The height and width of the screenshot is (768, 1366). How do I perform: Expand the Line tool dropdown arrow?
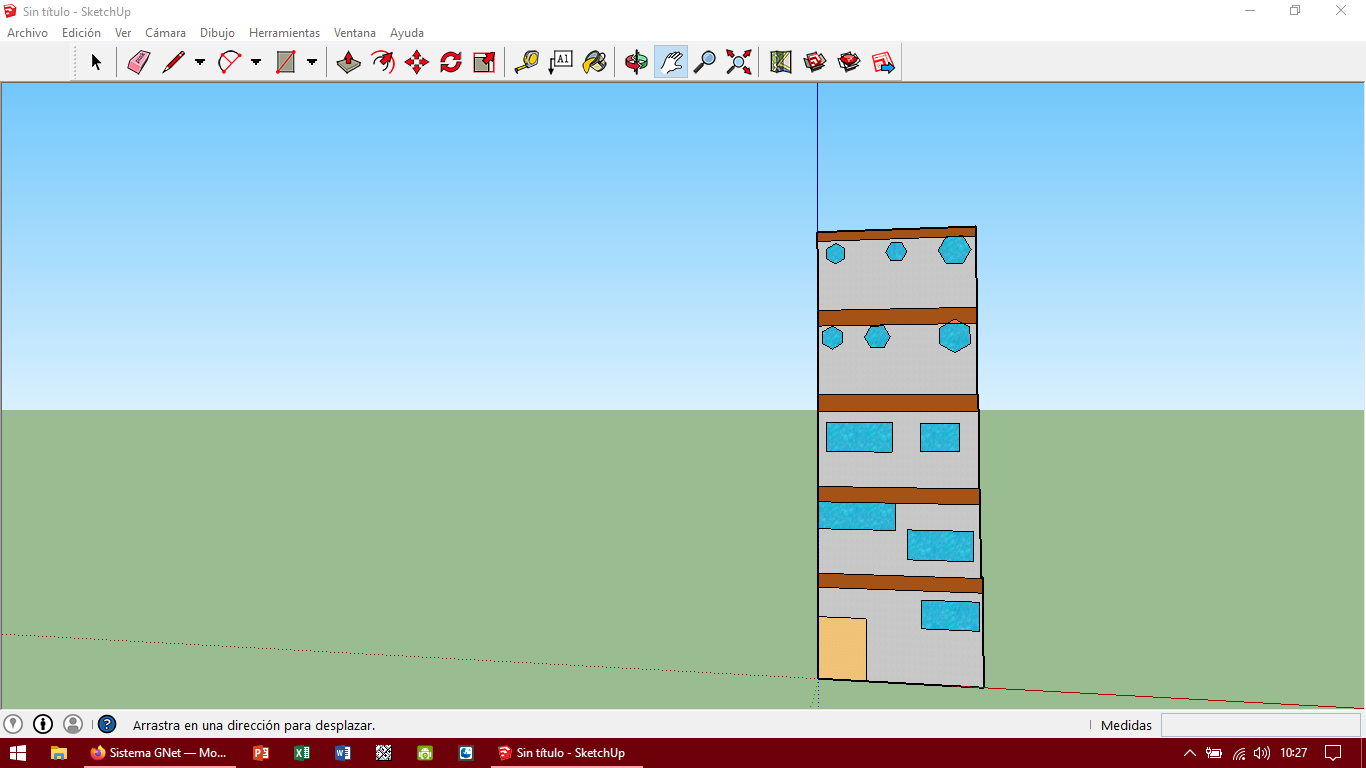[200, 62]
